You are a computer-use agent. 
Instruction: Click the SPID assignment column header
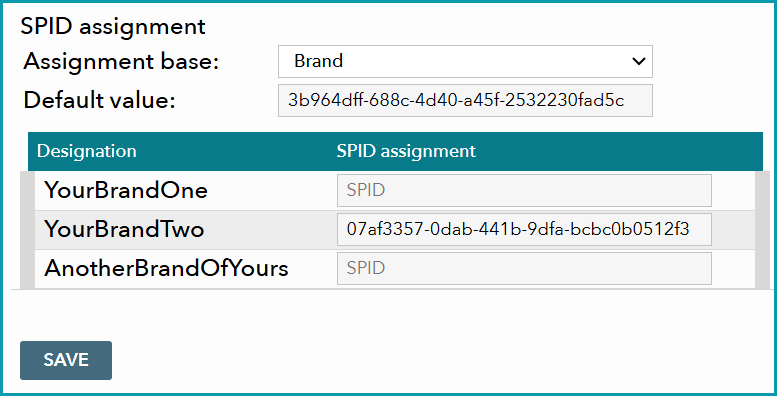(x=406, y=151)
